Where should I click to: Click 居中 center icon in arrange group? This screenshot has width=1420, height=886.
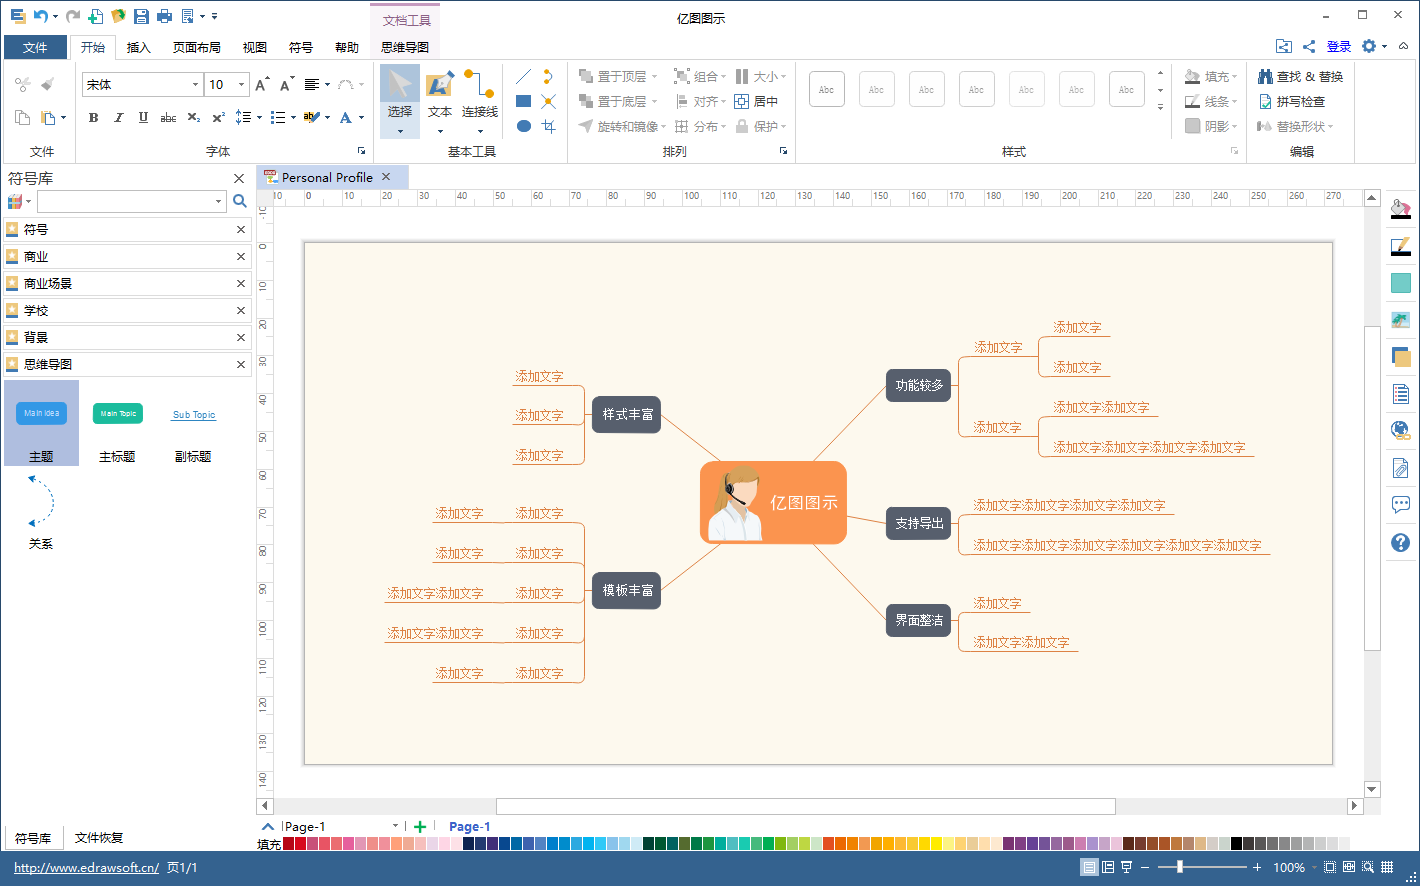pyautogui.click(x=756, y=101)
